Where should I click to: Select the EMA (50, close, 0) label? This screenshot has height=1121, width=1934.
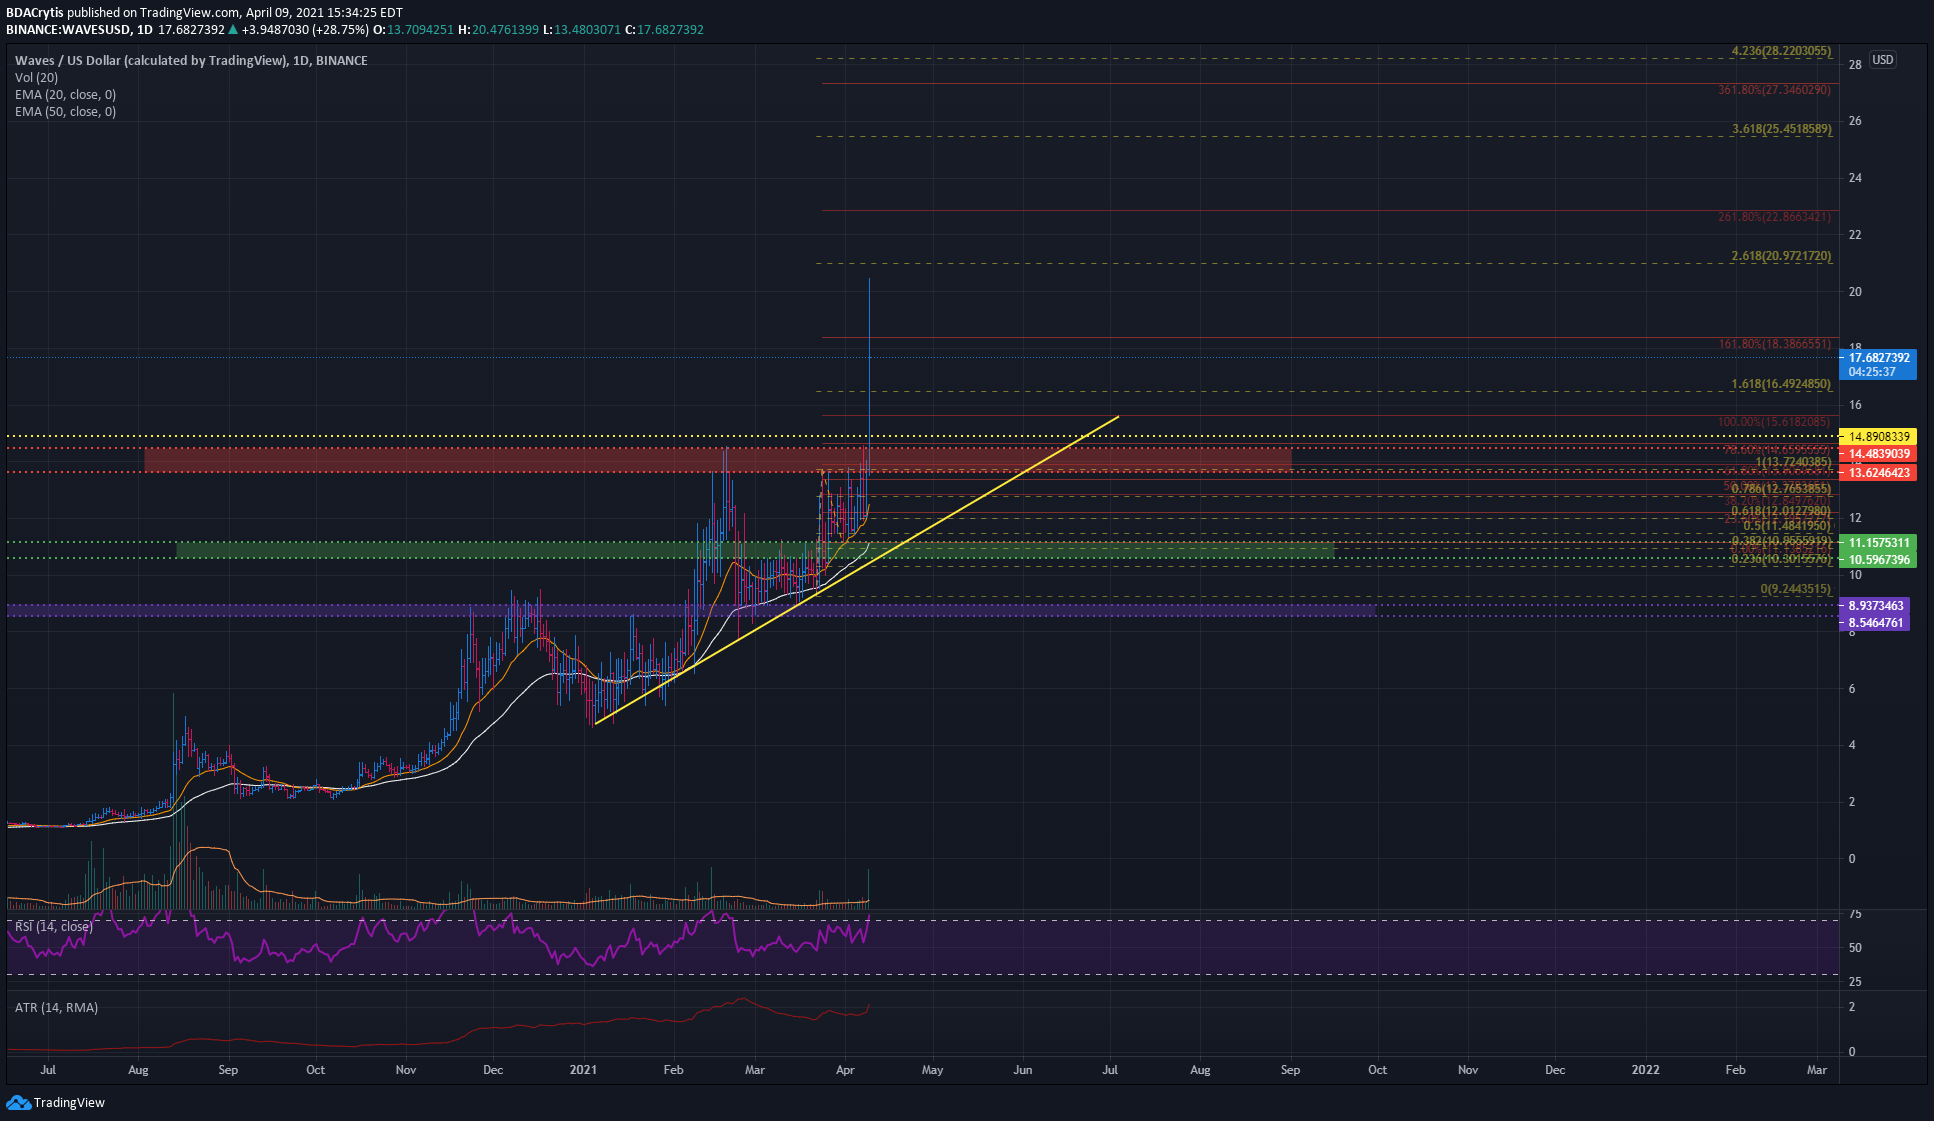pos(65,111)
